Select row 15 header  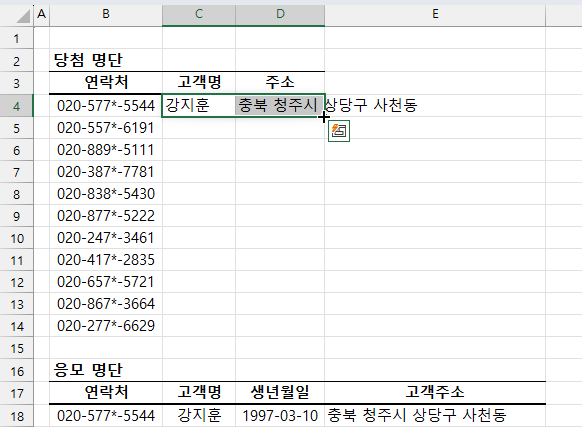(16, 348)
